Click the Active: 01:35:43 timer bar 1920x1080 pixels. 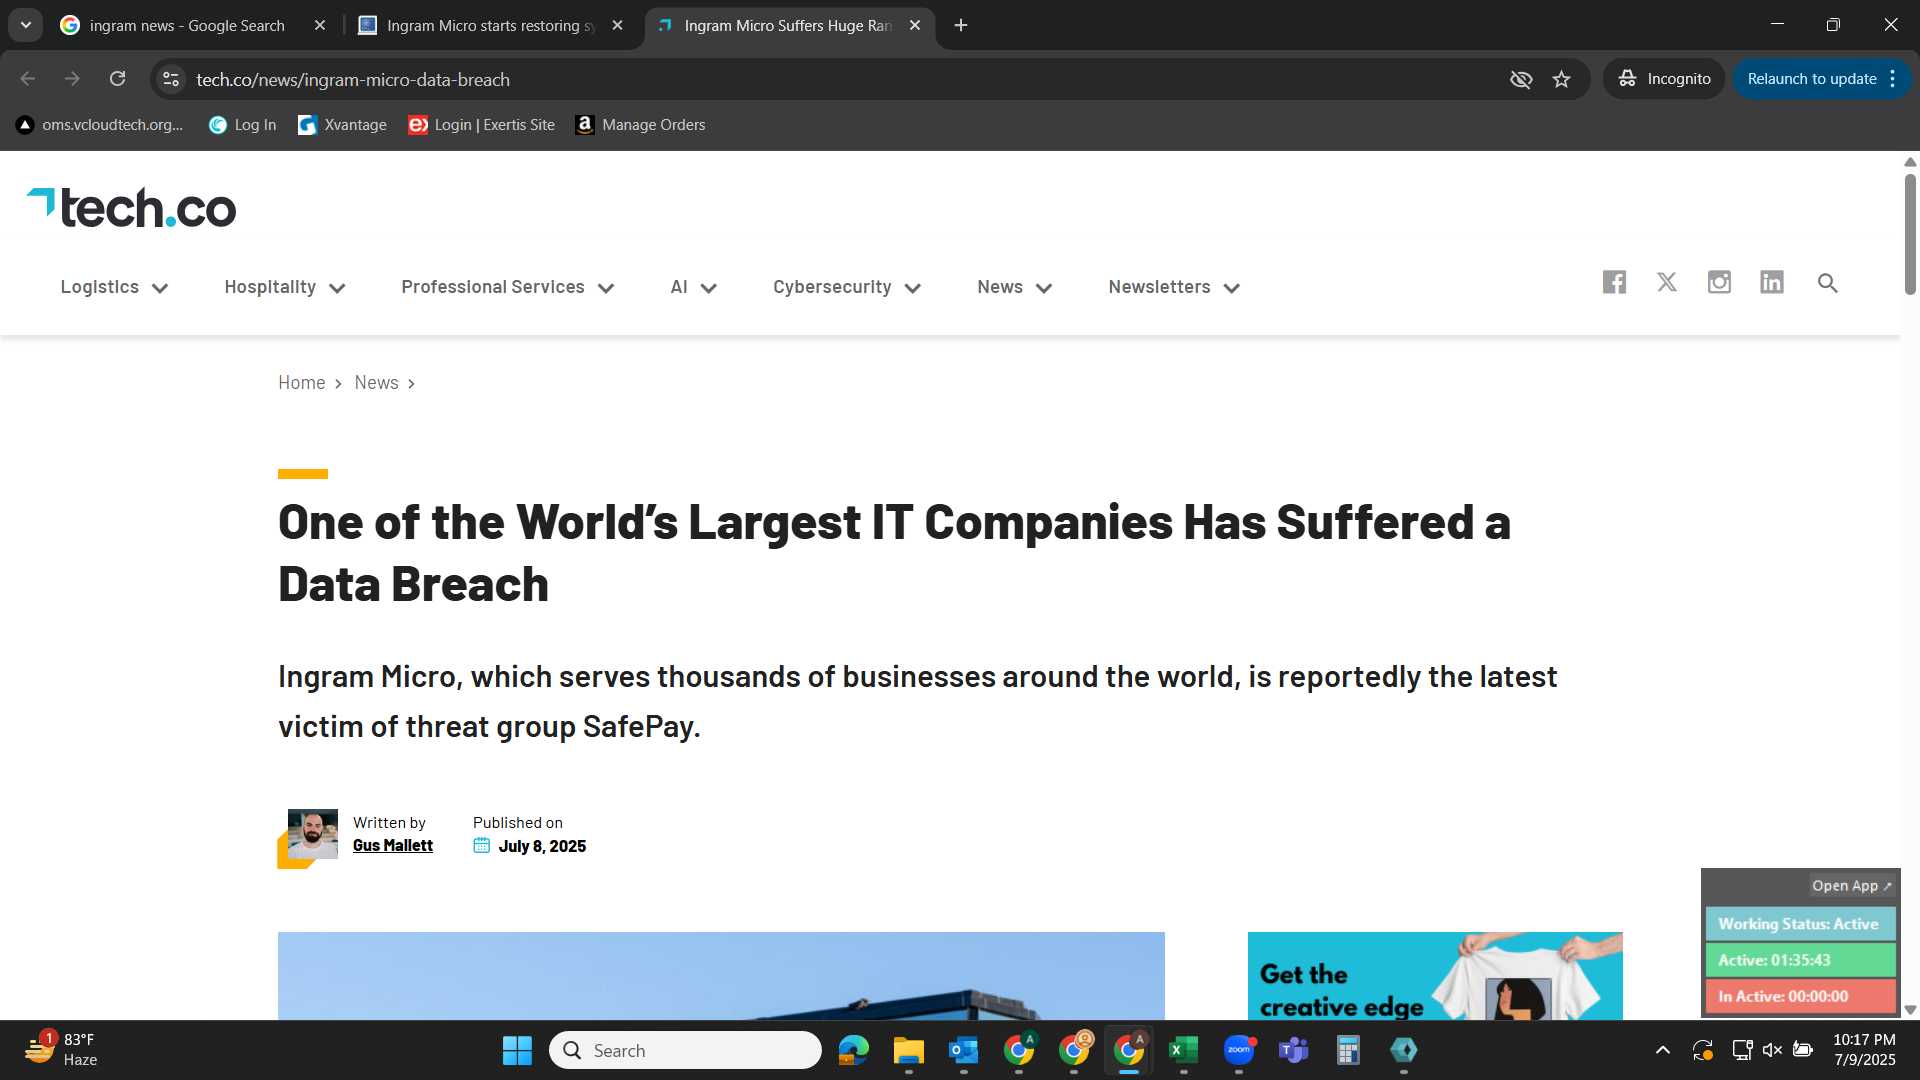pyautogui.click(x=1800, y=960)
